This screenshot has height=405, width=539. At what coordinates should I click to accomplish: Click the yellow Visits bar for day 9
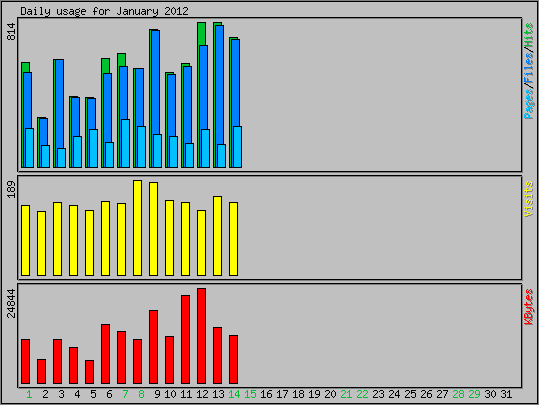[153, 229]
